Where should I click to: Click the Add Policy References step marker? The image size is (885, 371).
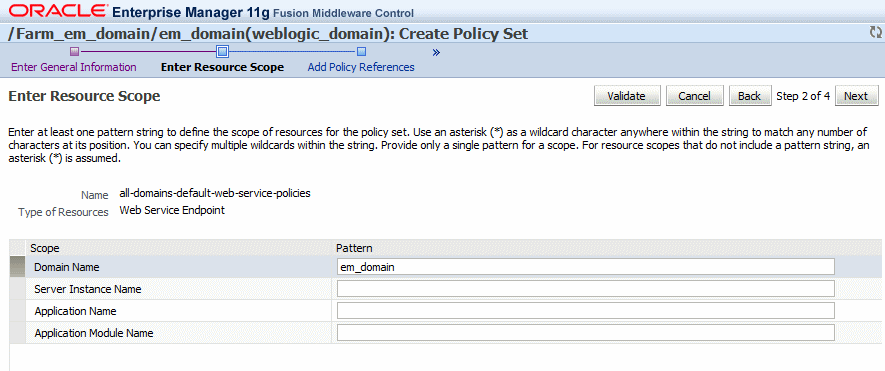coord(362,52)
